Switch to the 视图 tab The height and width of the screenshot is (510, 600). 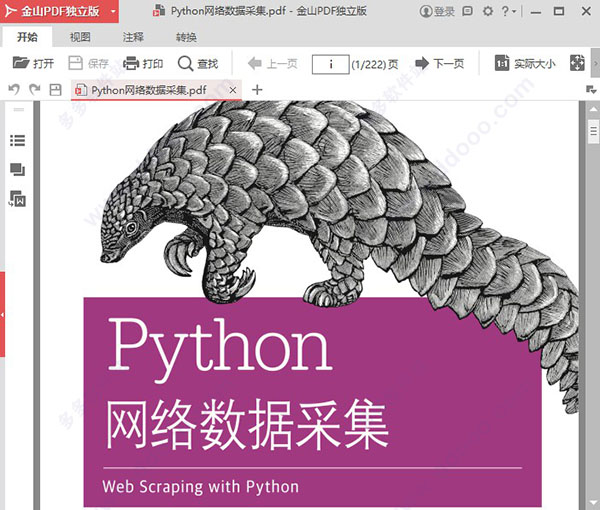[x=80, y=37]
